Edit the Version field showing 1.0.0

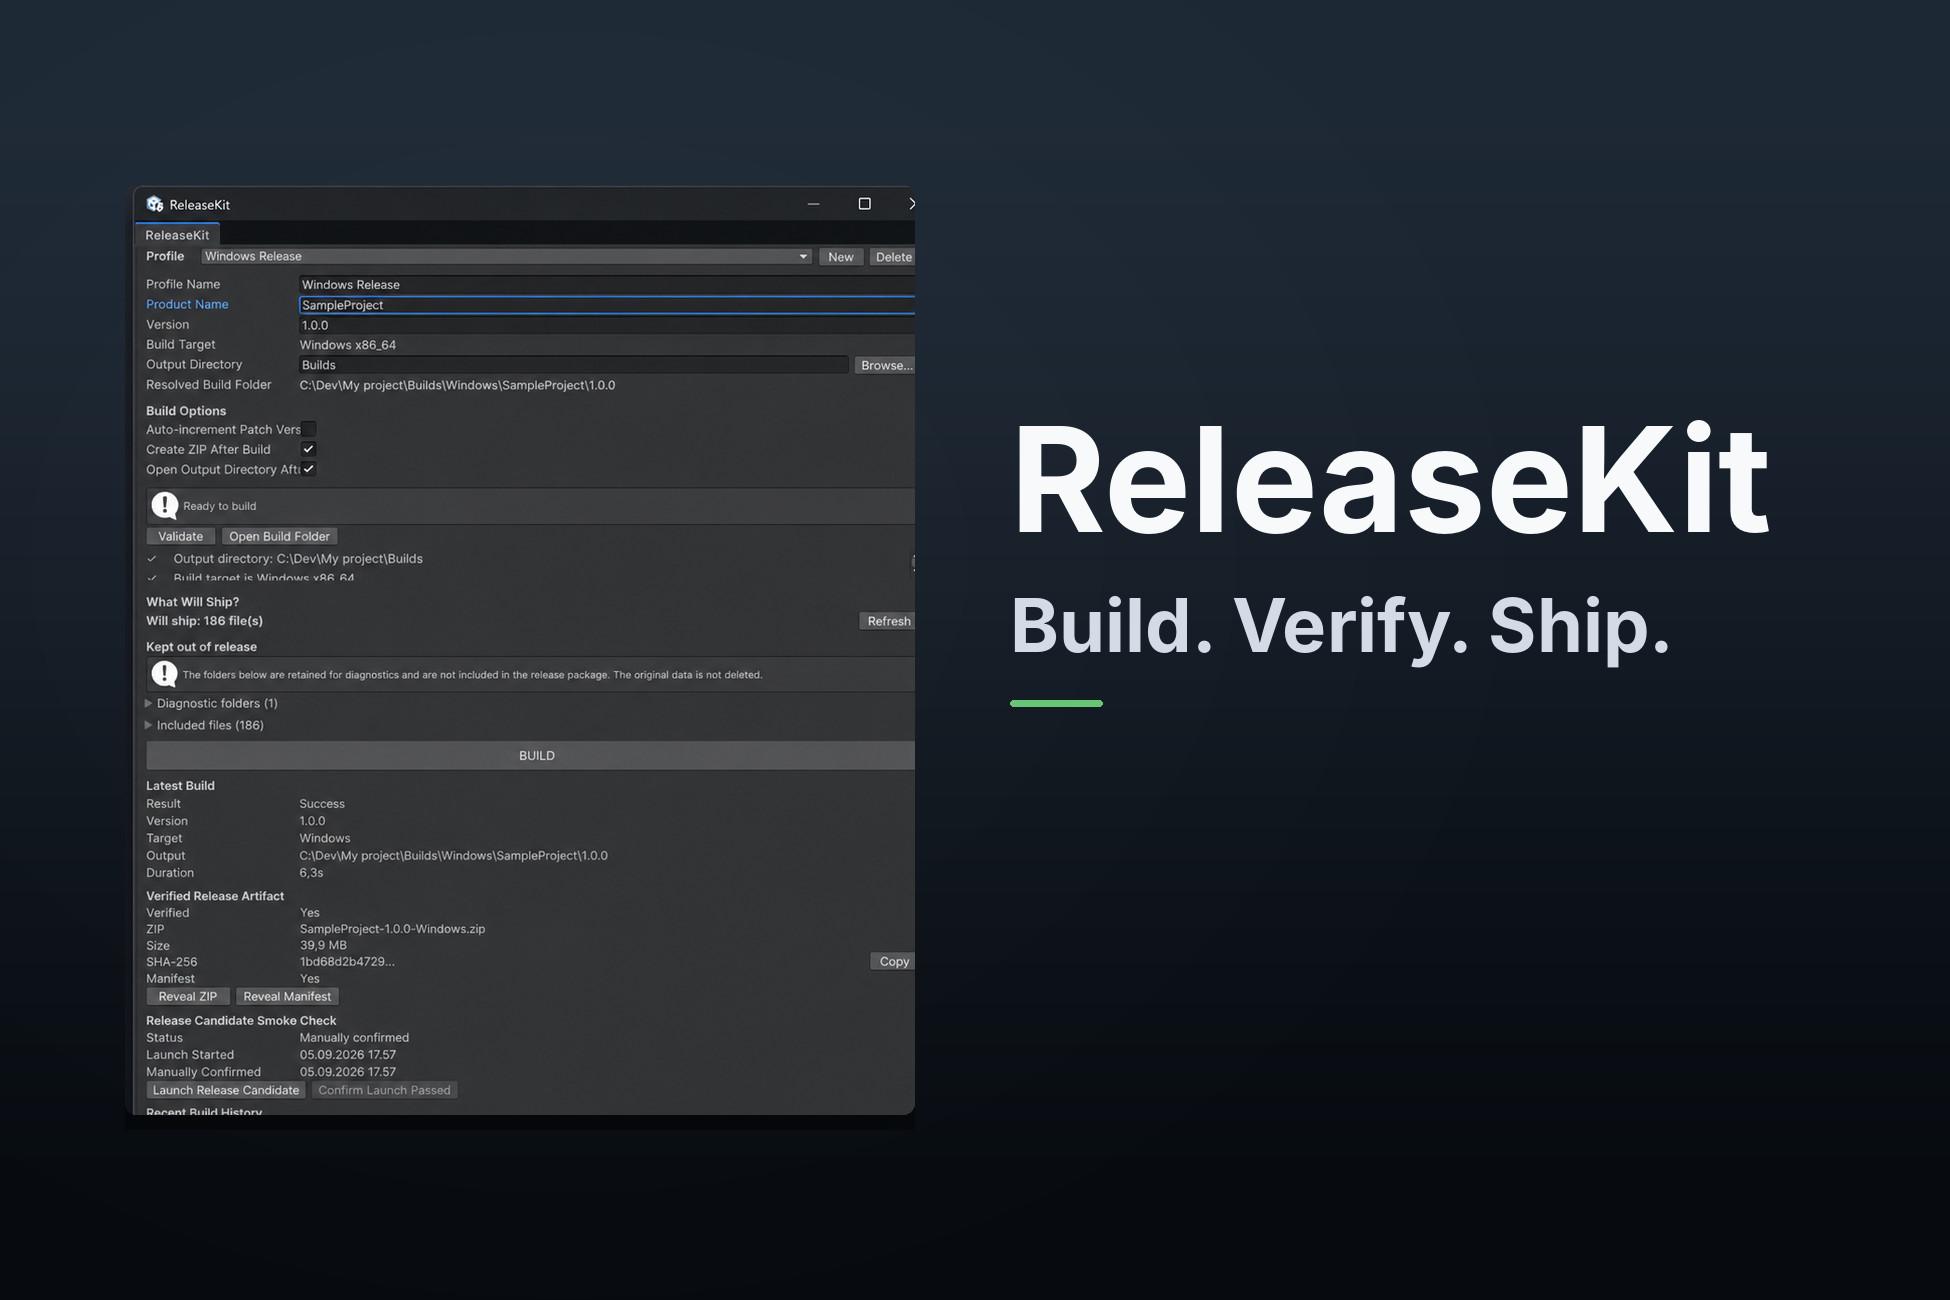607,325
